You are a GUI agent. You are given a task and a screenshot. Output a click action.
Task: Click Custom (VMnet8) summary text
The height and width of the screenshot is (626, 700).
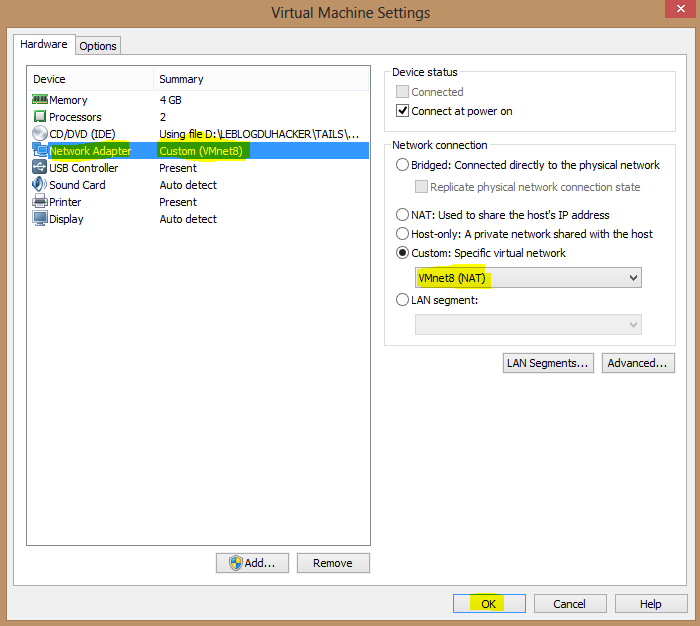pyautogui.click(x=201, y=151)
